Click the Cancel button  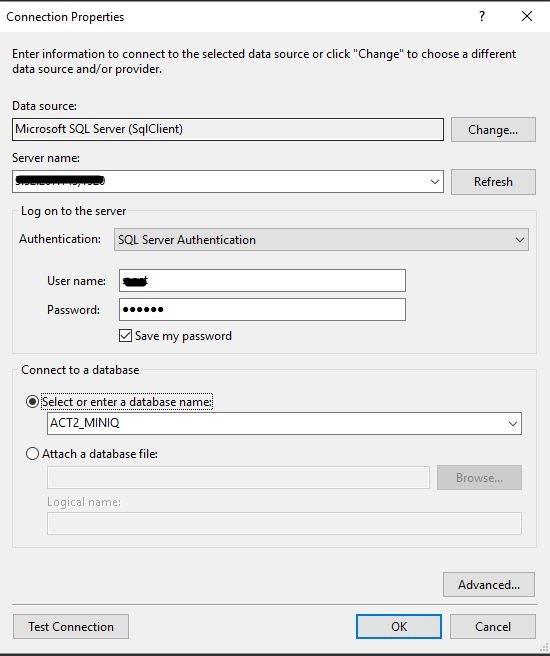pos(493,626)
